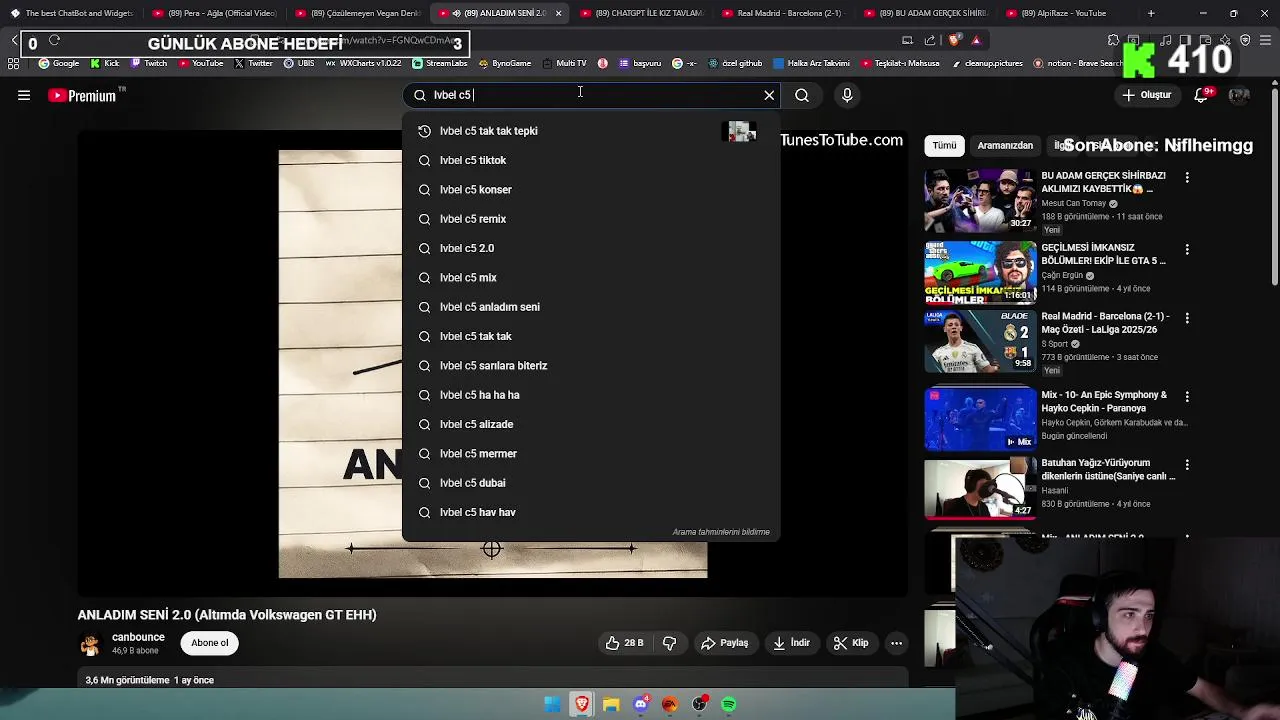Open a new browser tab with plus

point(1151,13)
